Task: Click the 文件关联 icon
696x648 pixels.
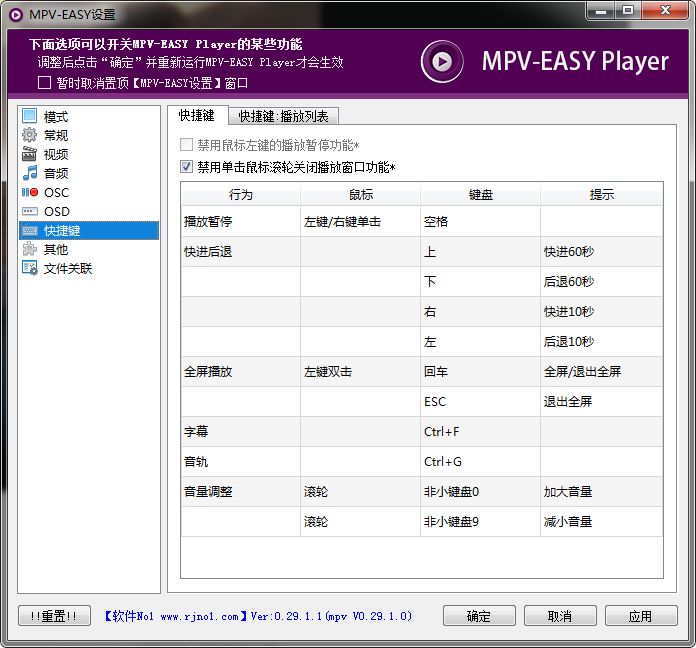Action: coord(29,268)
